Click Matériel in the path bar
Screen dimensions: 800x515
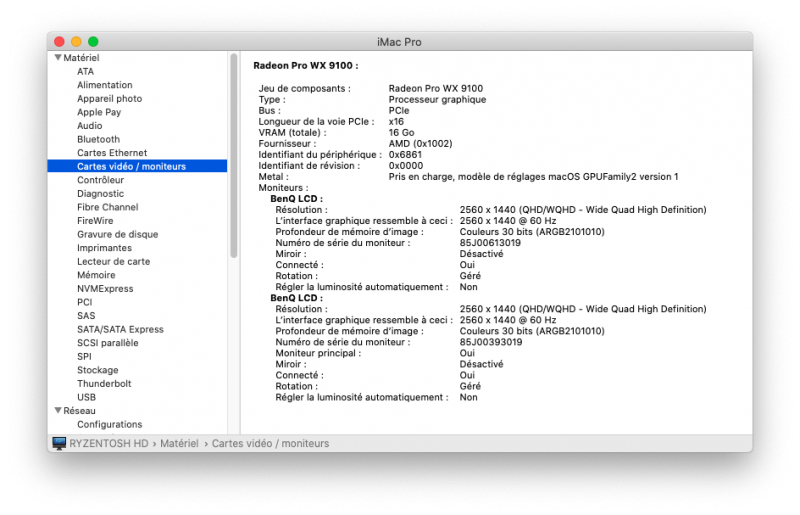tap(179, 443)
